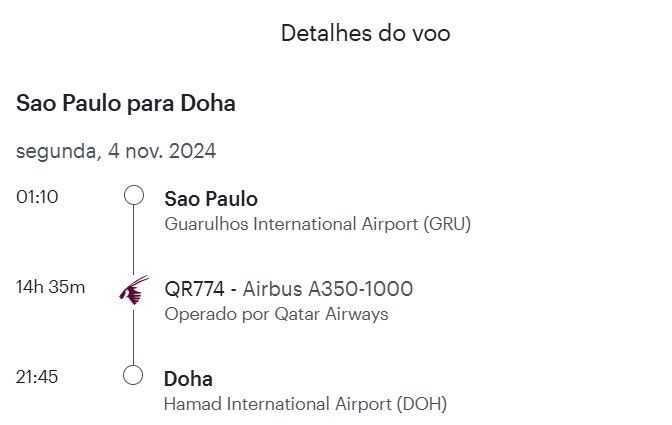Click Operado por Qatar Airways text

point(276,314)
